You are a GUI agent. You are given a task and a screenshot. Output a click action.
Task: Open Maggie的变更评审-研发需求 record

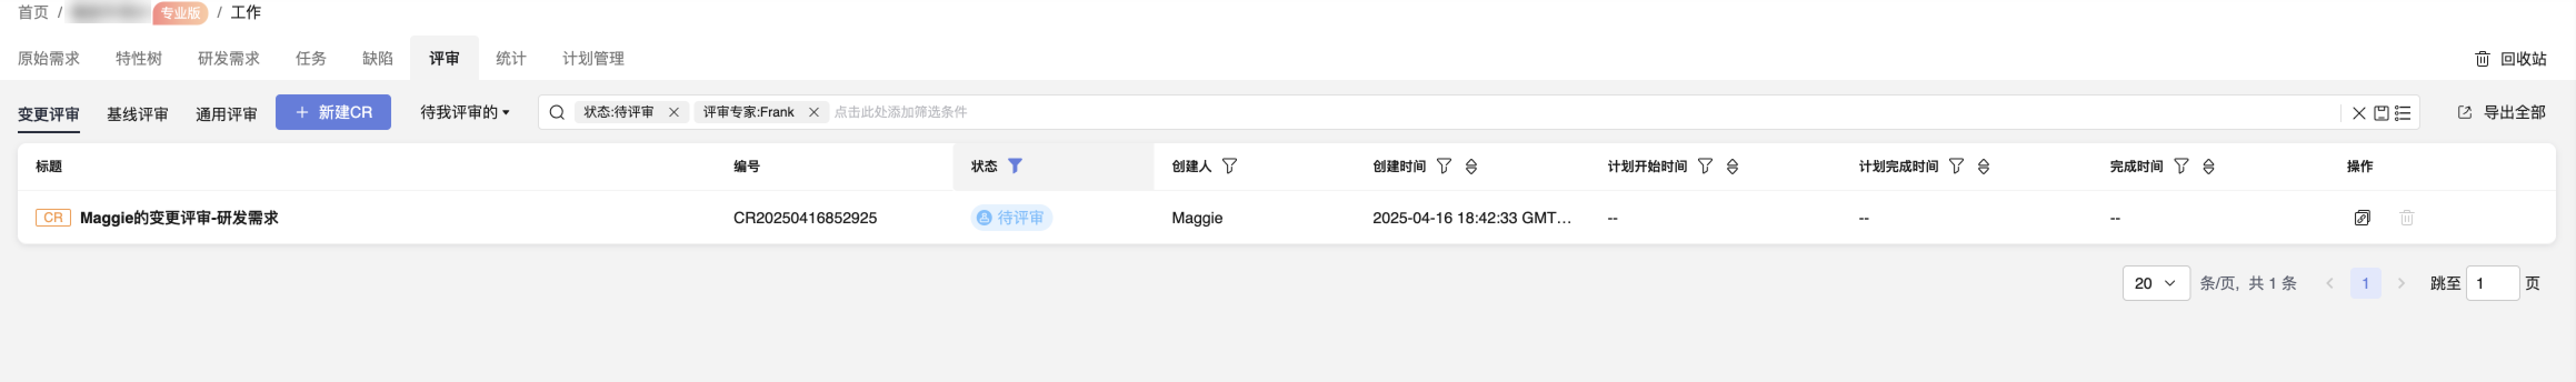[x=179, y=218]
